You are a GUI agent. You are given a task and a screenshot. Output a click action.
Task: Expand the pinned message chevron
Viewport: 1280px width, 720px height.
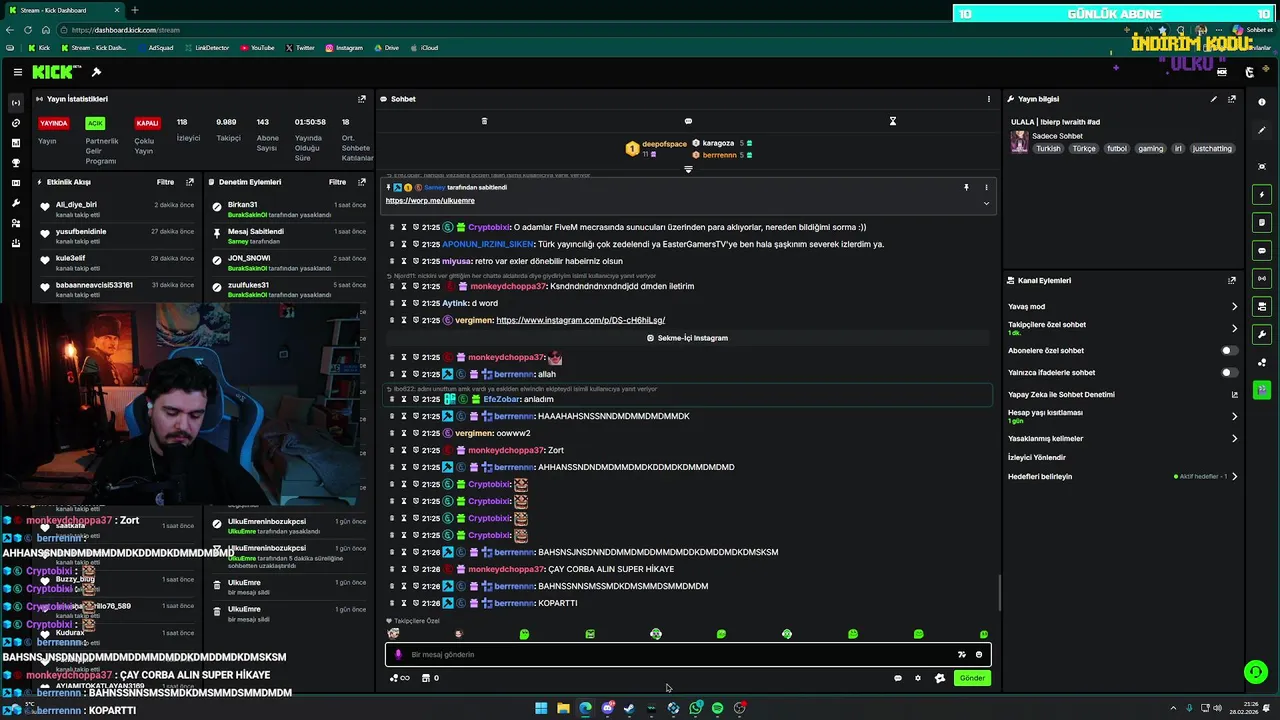pos(986,203)
